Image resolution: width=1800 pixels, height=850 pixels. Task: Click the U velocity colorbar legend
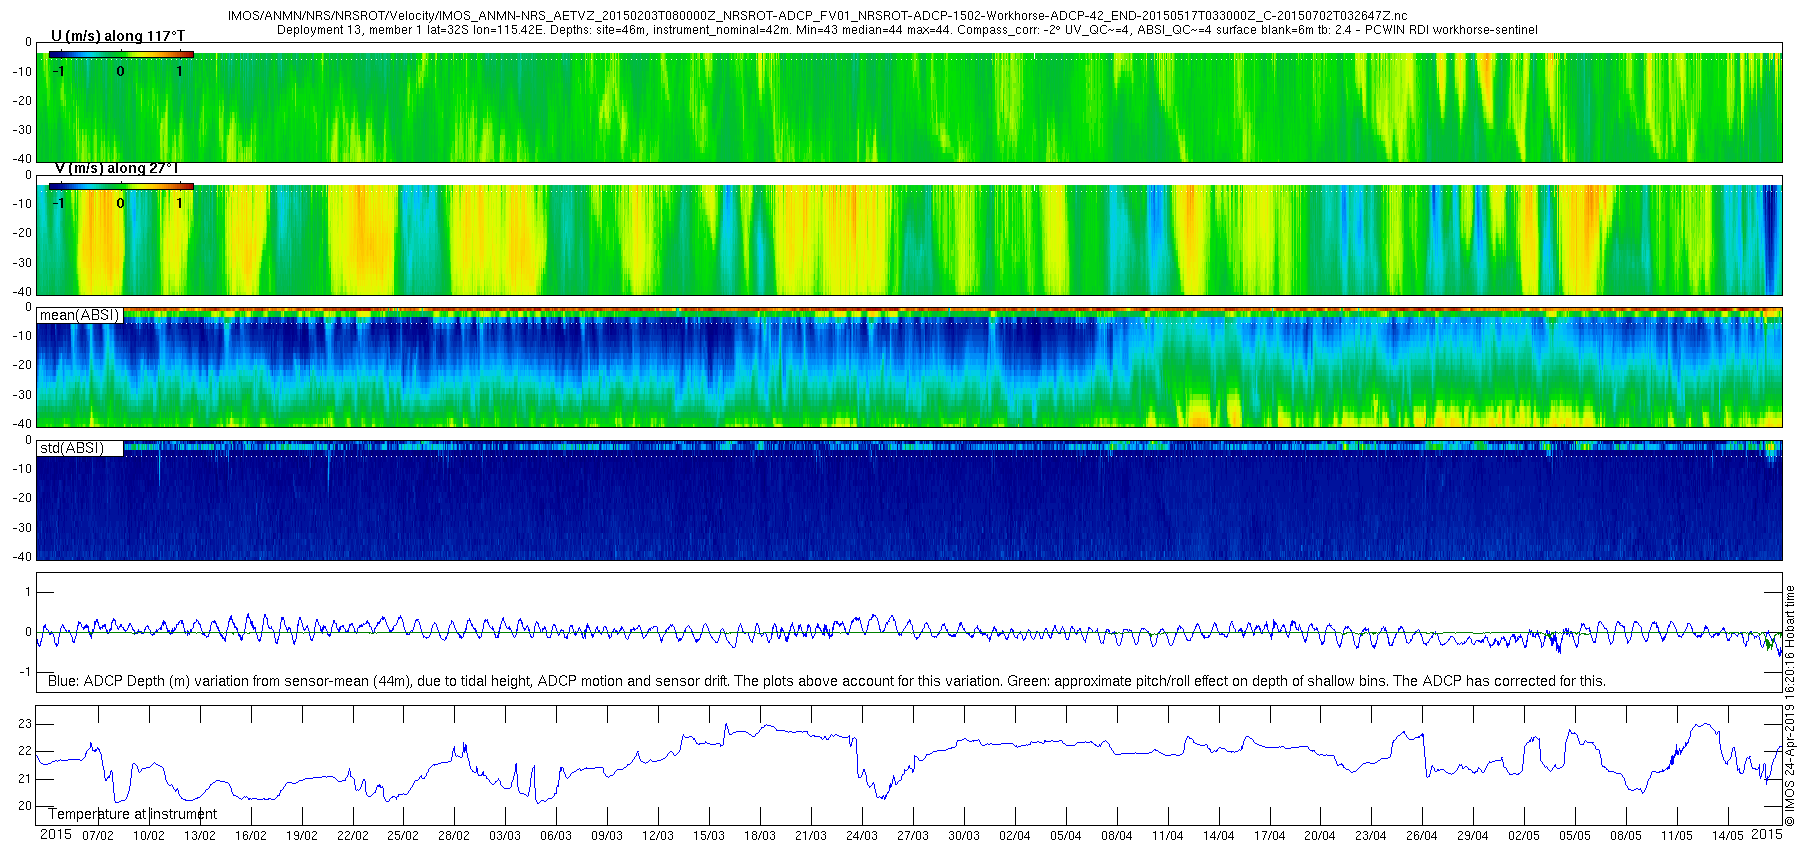click(121, 55)
